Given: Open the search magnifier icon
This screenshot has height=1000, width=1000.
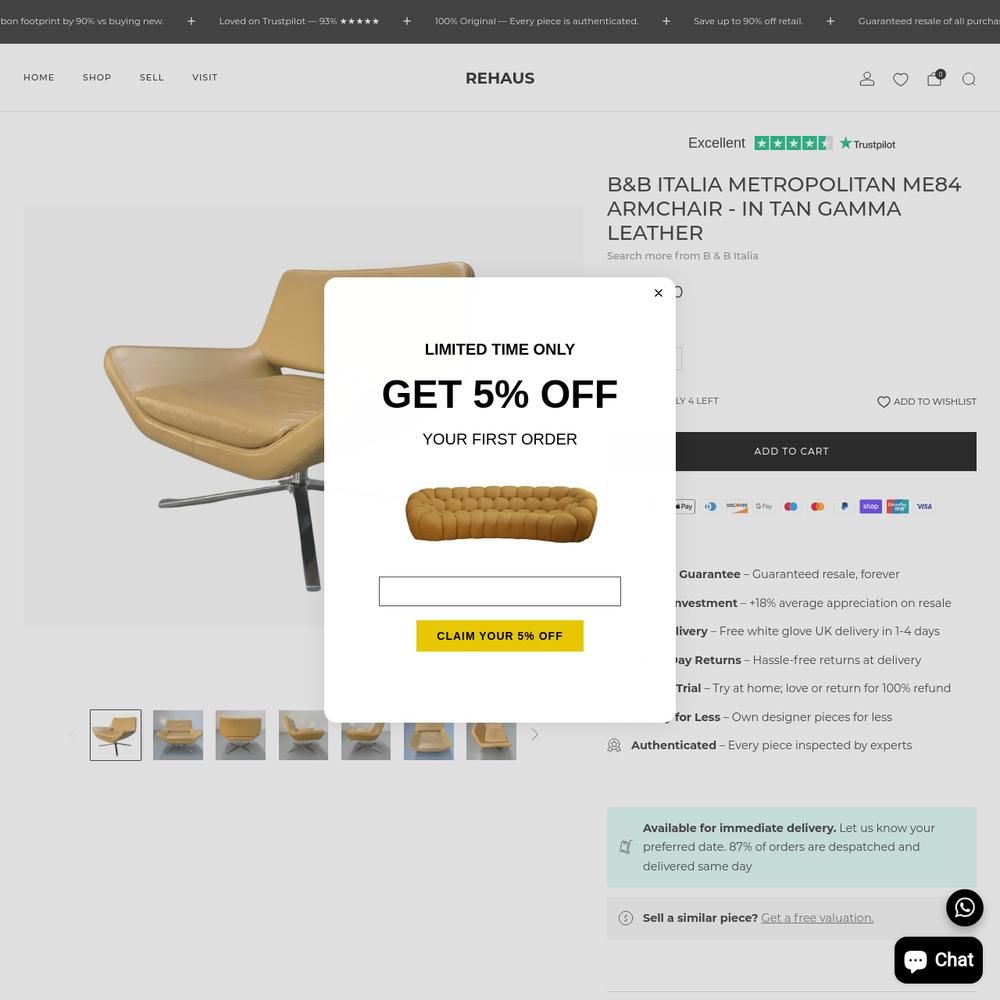Looking at the screenshot, I should (969, 79).
